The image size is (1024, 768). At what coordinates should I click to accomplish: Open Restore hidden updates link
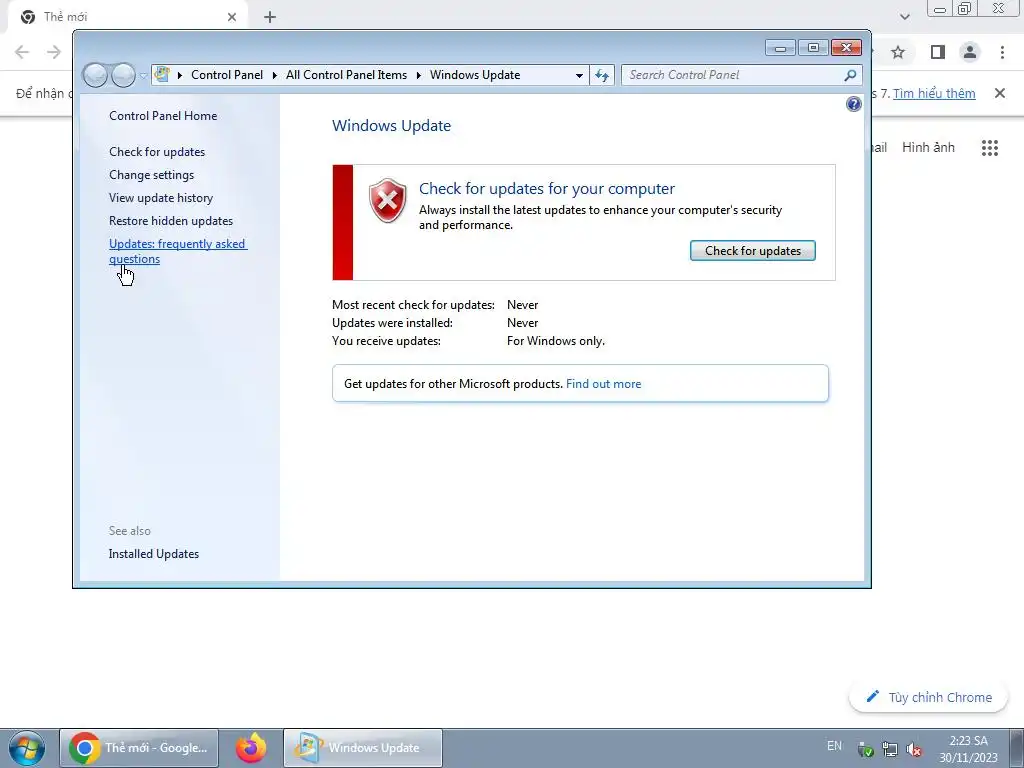click(170, 221)
